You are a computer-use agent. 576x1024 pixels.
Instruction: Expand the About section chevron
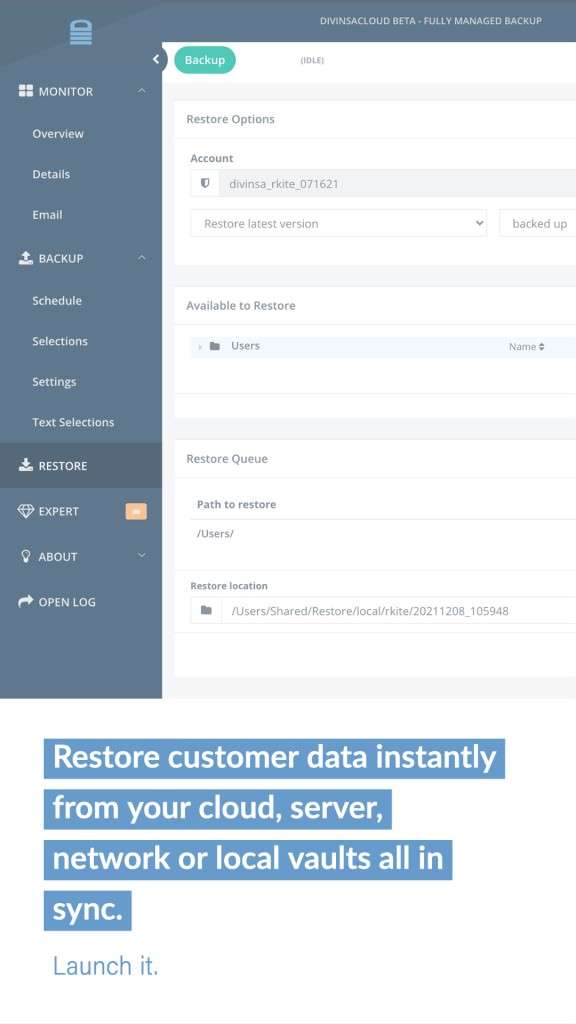[142, 556]
